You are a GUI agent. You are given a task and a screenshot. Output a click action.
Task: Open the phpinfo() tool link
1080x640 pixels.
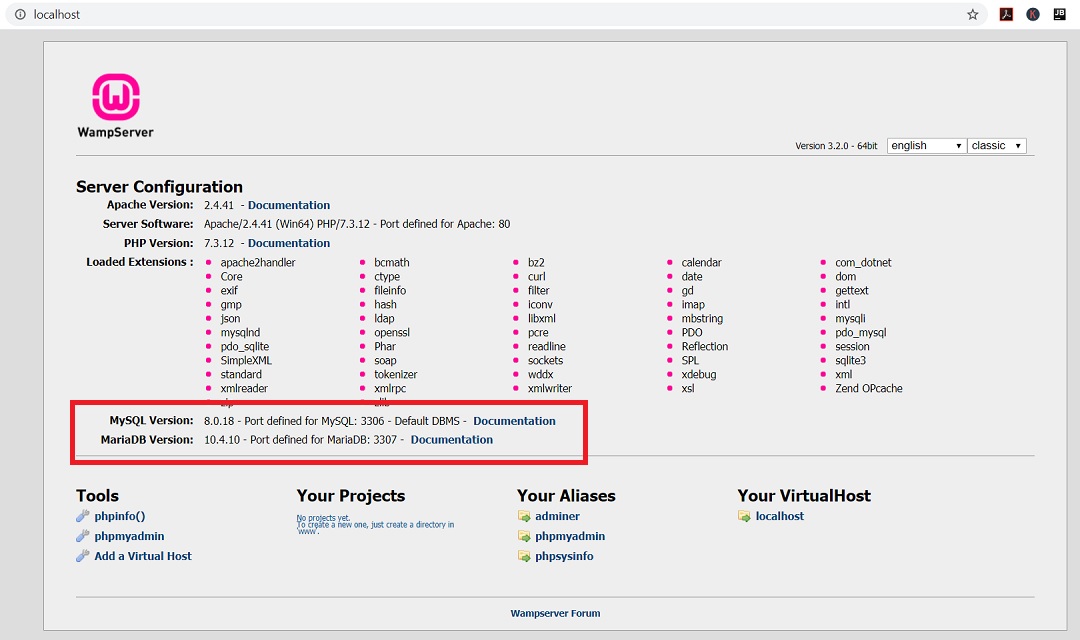pos(120,516)
